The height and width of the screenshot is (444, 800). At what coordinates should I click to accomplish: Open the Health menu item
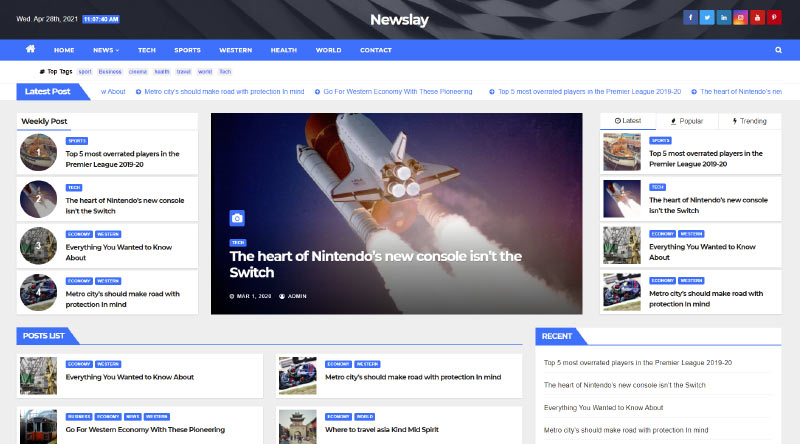coord(284,50)
